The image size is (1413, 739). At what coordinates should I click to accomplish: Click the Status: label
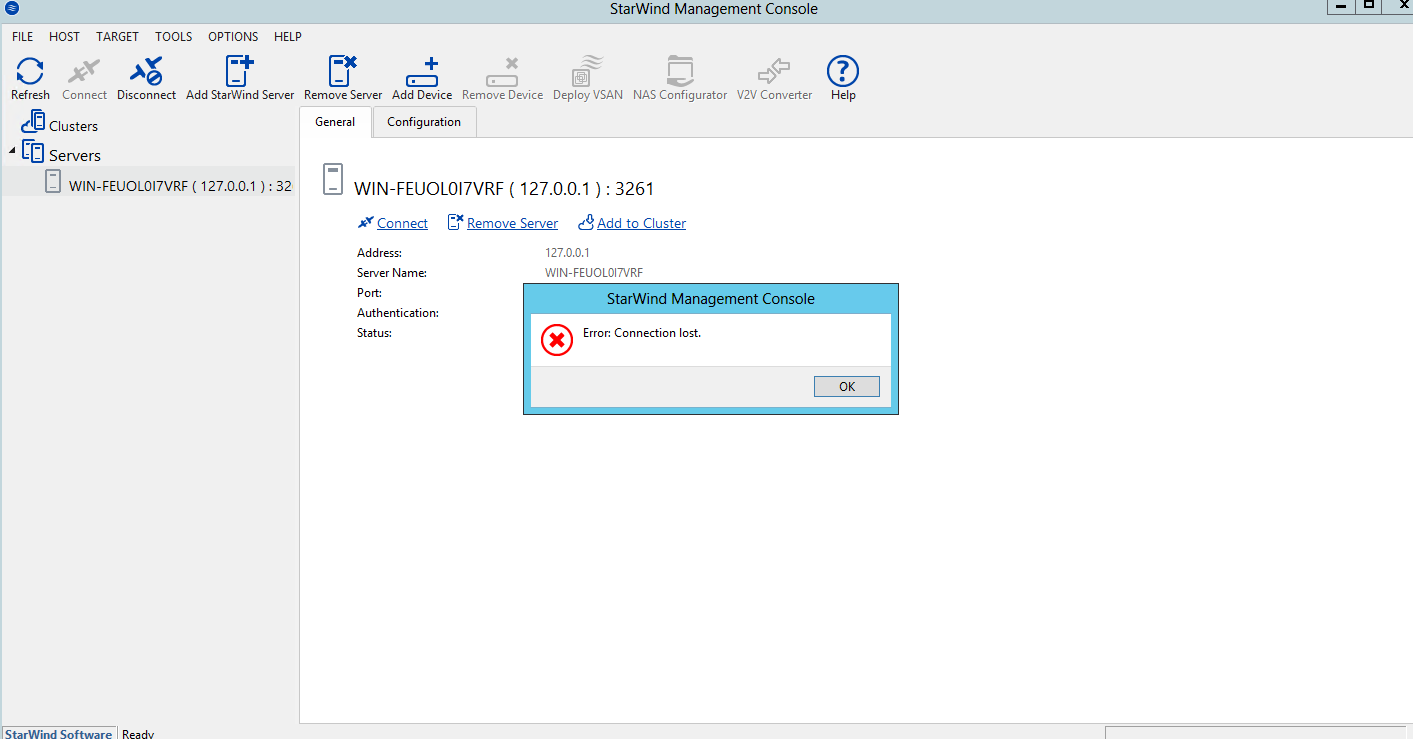tap(374, 333)
